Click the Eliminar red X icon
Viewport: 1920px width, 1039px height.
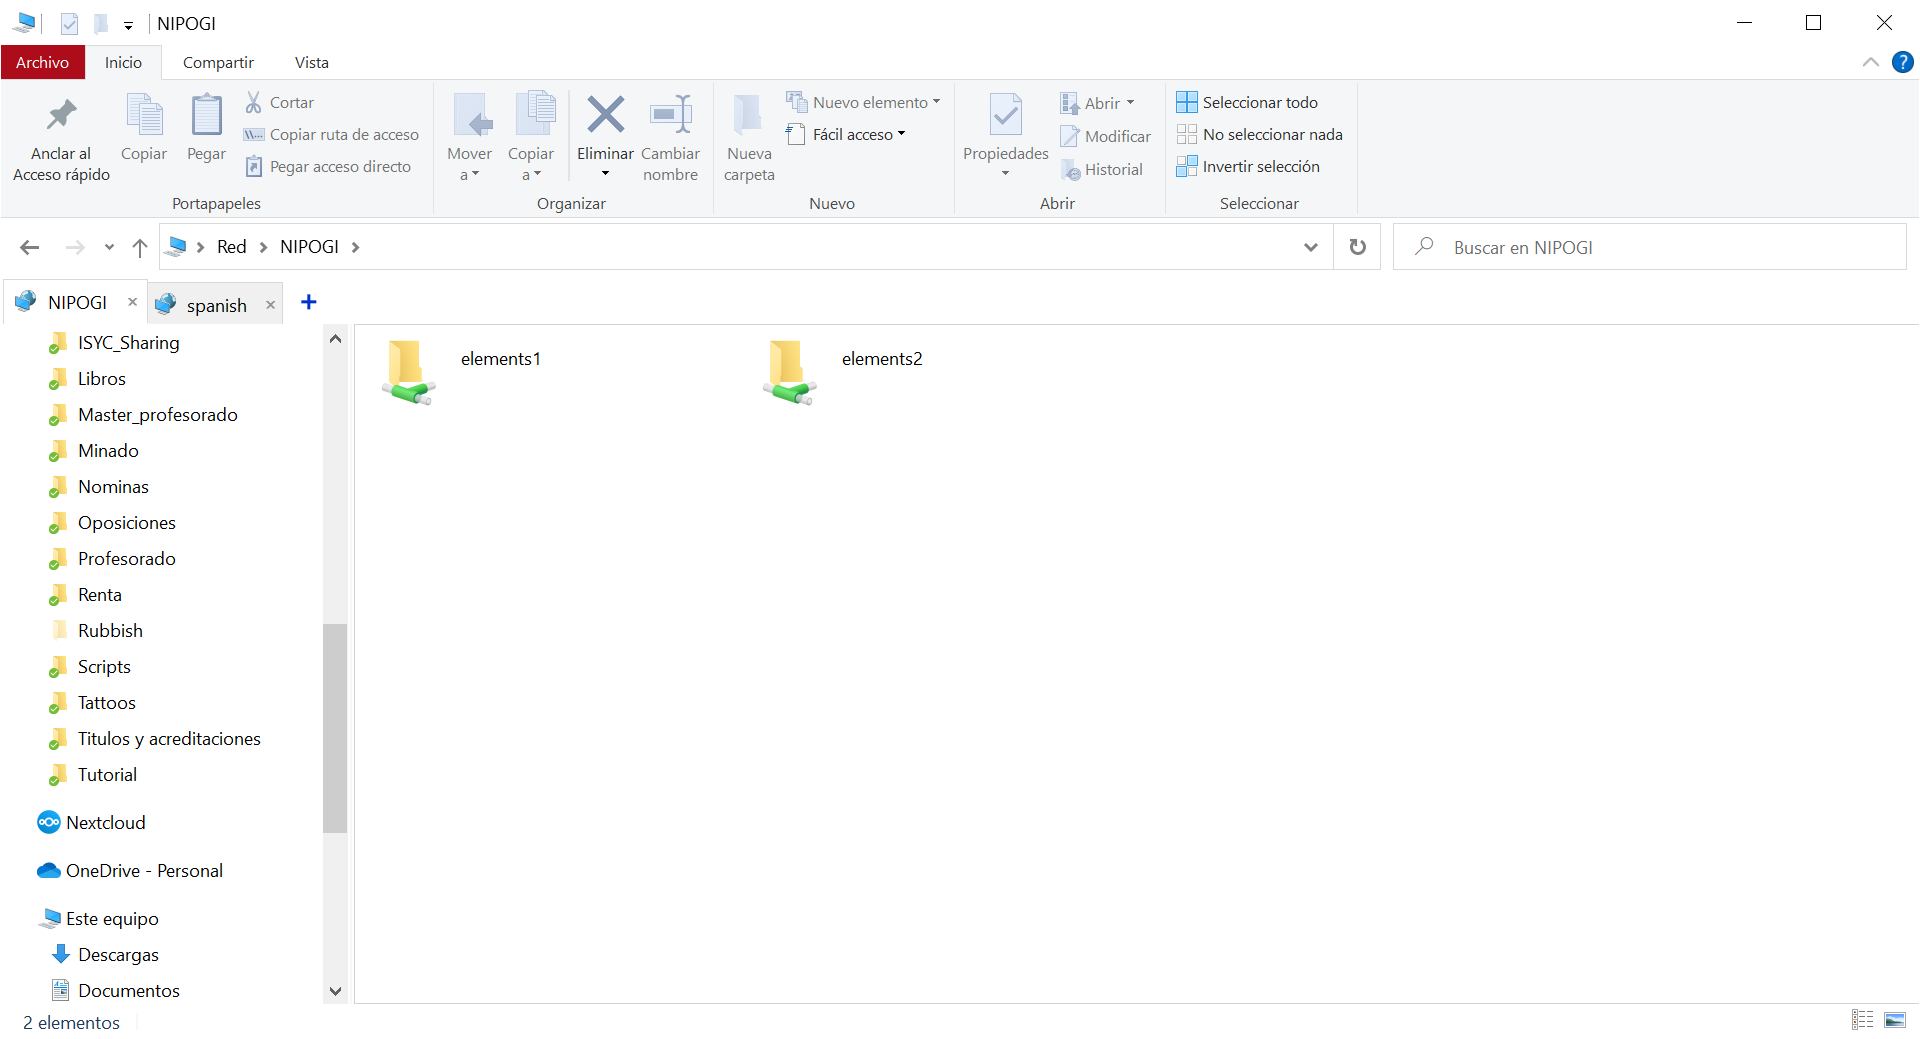point(605,115)
